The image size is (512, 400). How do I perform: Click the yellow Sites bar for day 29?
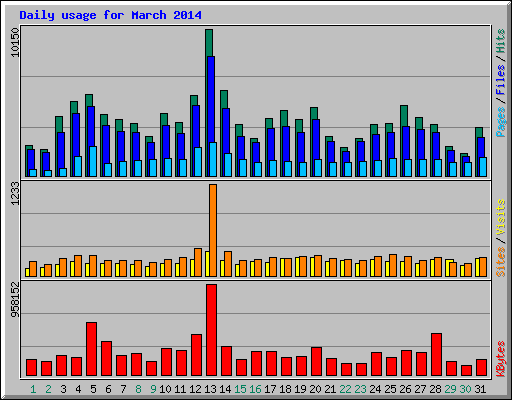pos(449,268)
